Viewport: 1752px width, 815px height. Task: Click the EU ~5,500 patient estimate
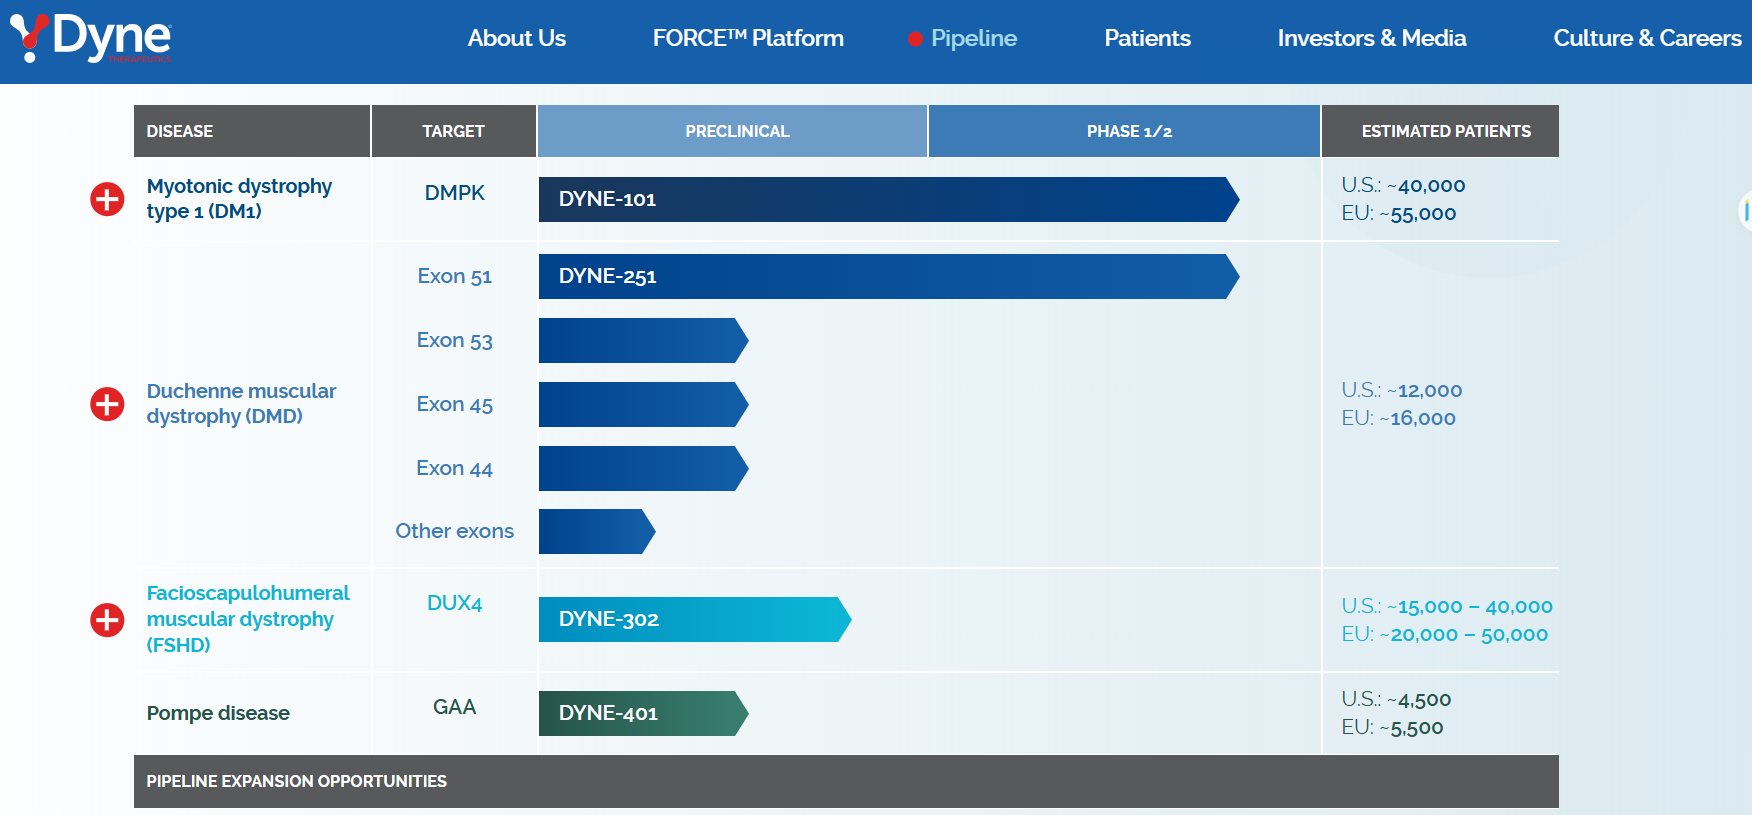point(1392,727)
